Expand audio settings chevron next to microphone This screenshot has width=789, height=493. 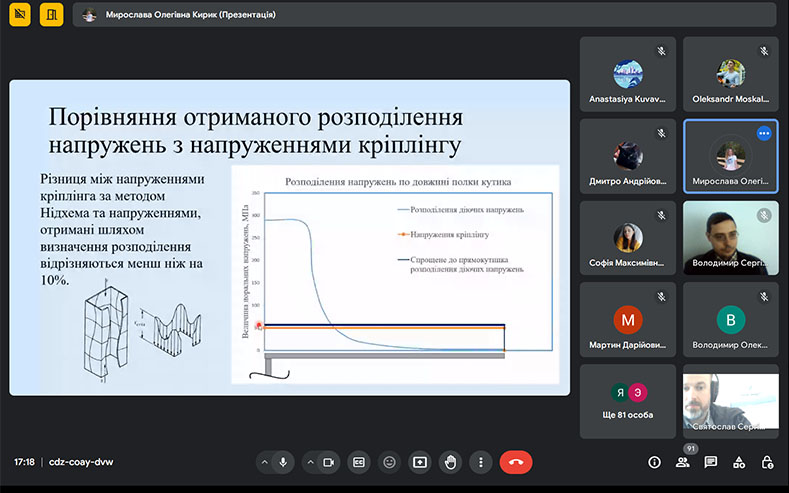coord(264,462)
